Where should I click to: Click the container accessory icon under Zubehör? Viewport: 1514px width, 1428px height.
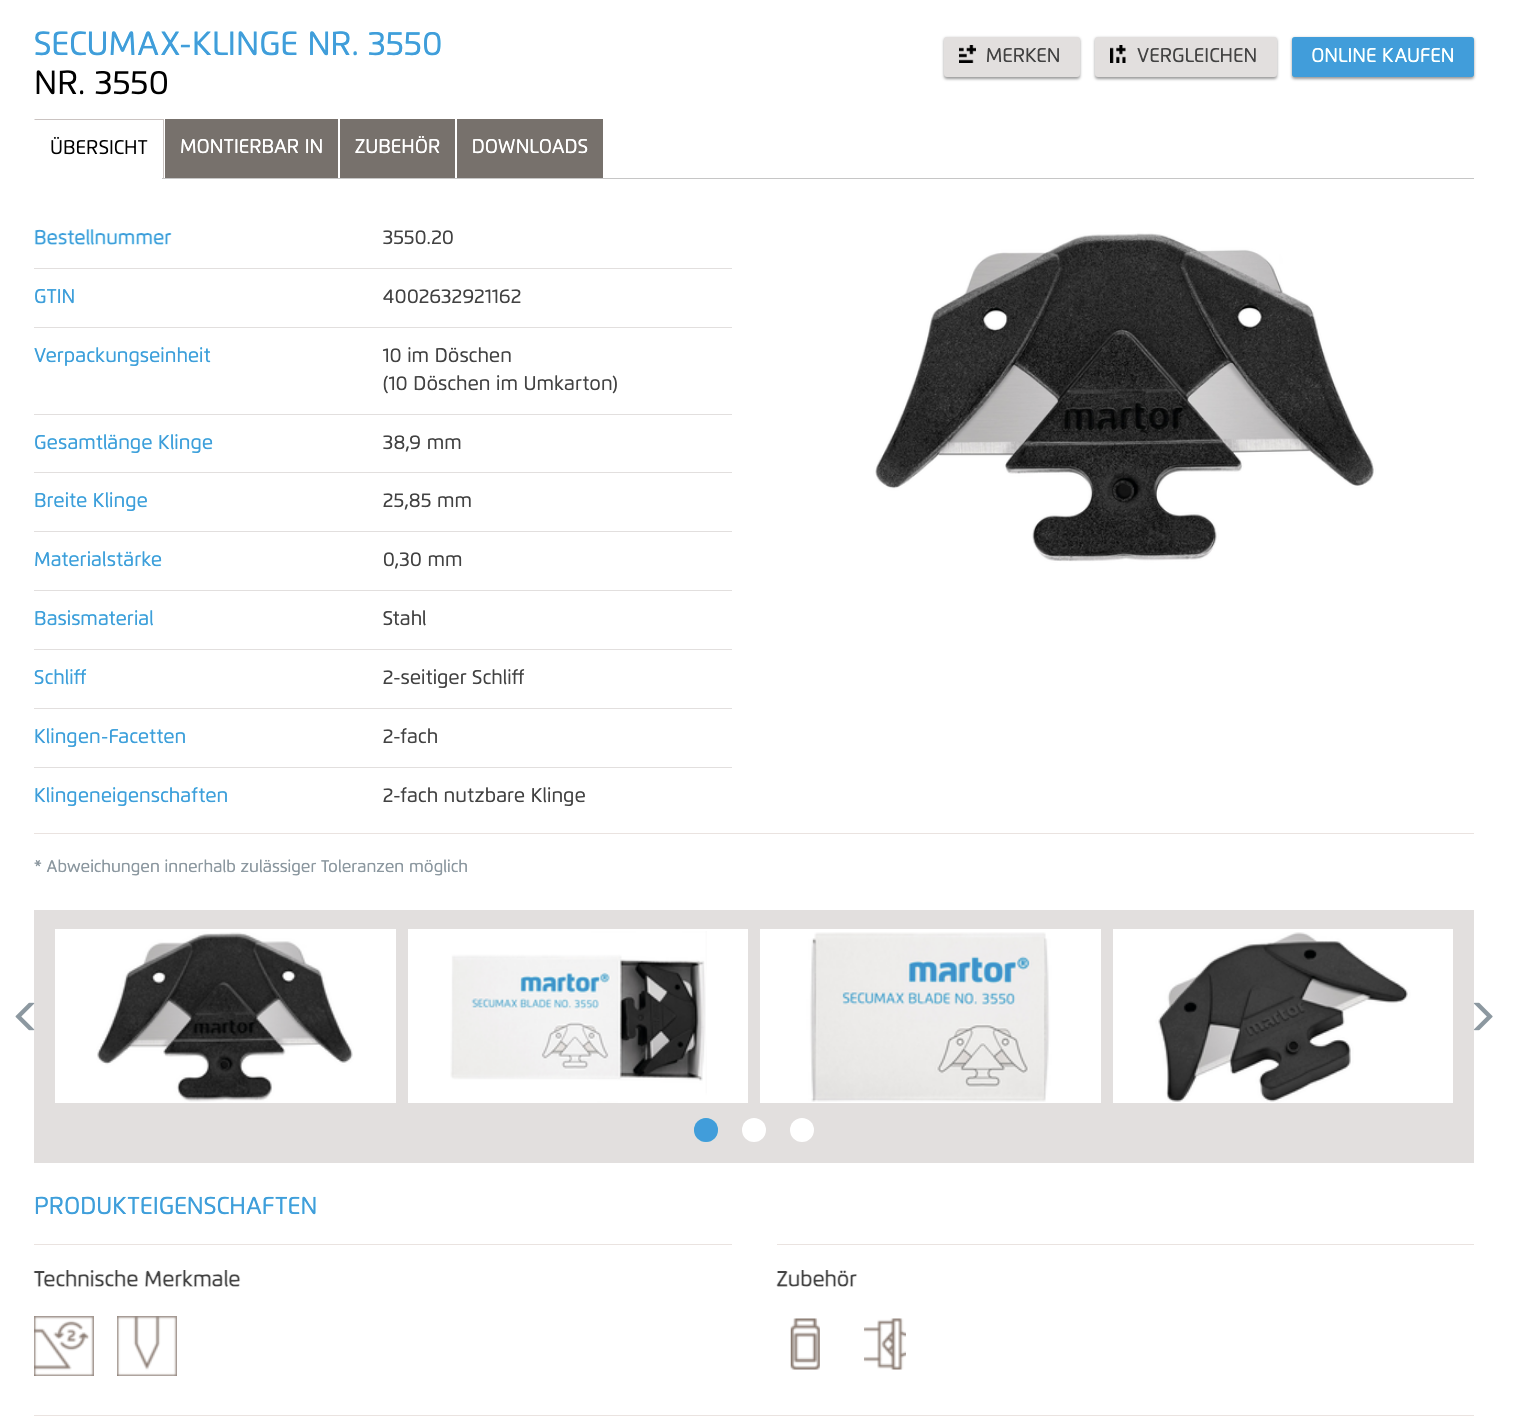point(805,1343)
